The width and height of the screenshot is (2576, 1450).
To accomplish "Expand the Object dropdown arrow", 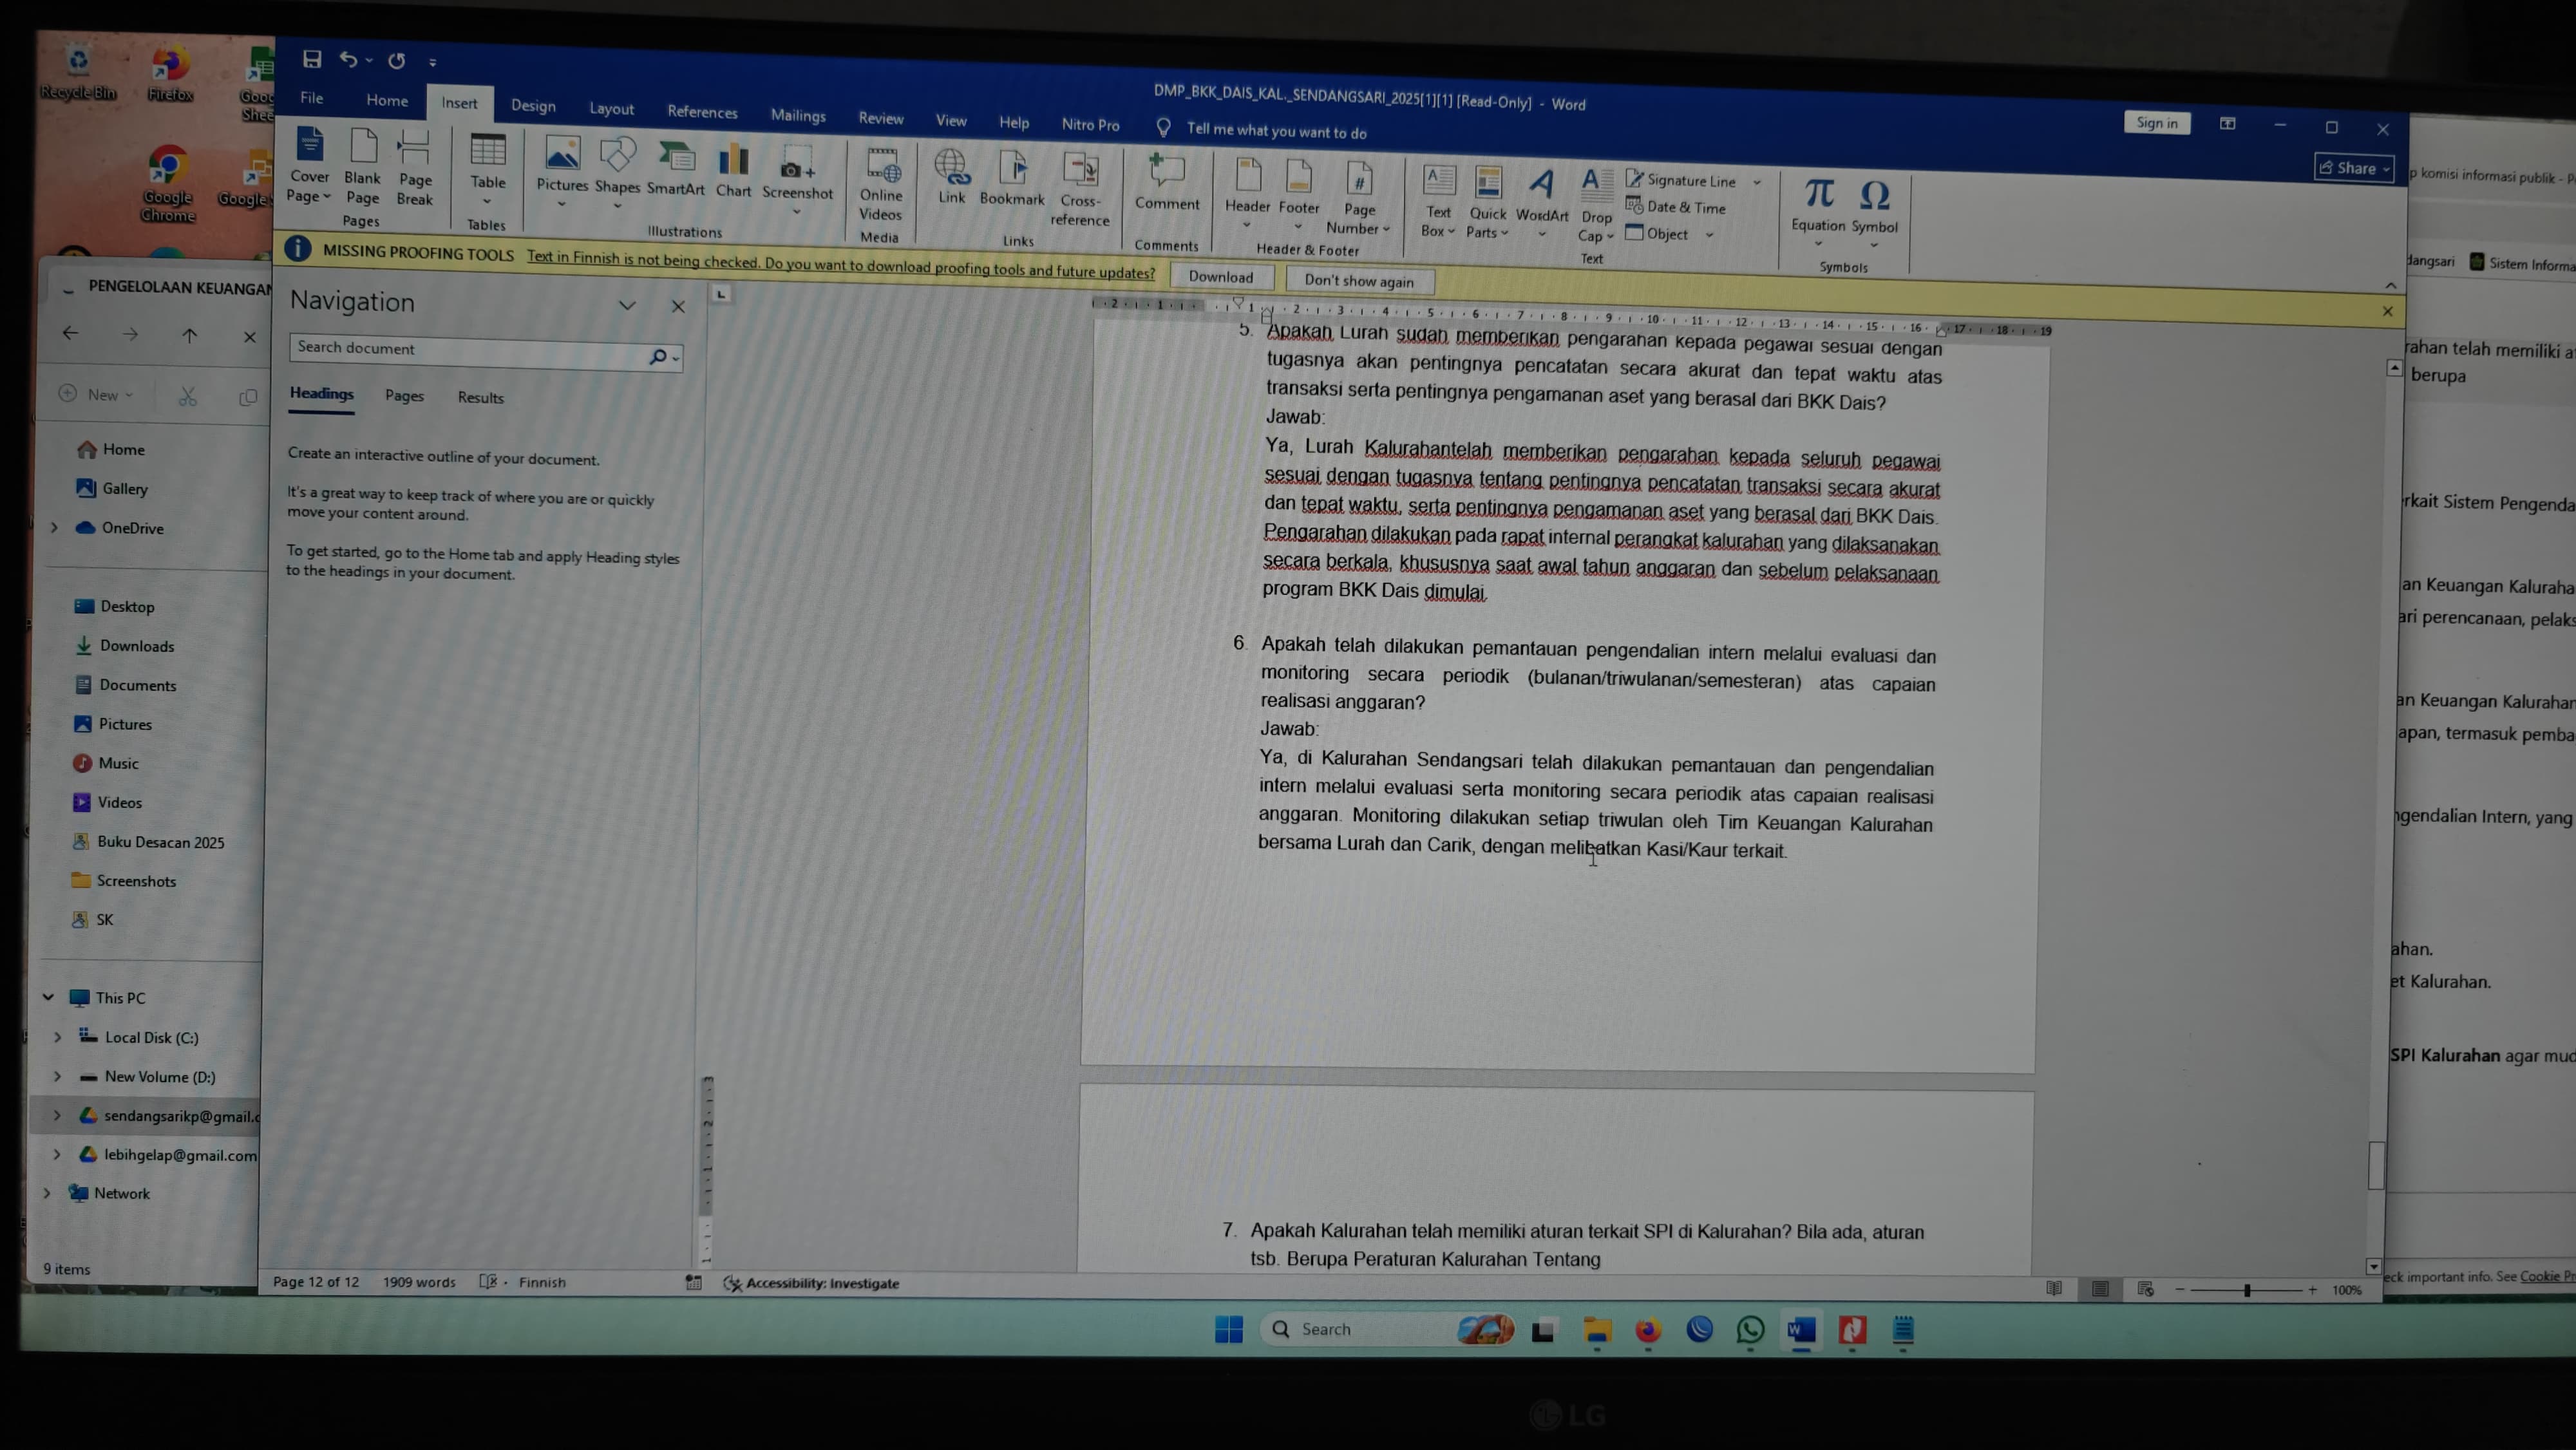I will tap(1709, 235).
